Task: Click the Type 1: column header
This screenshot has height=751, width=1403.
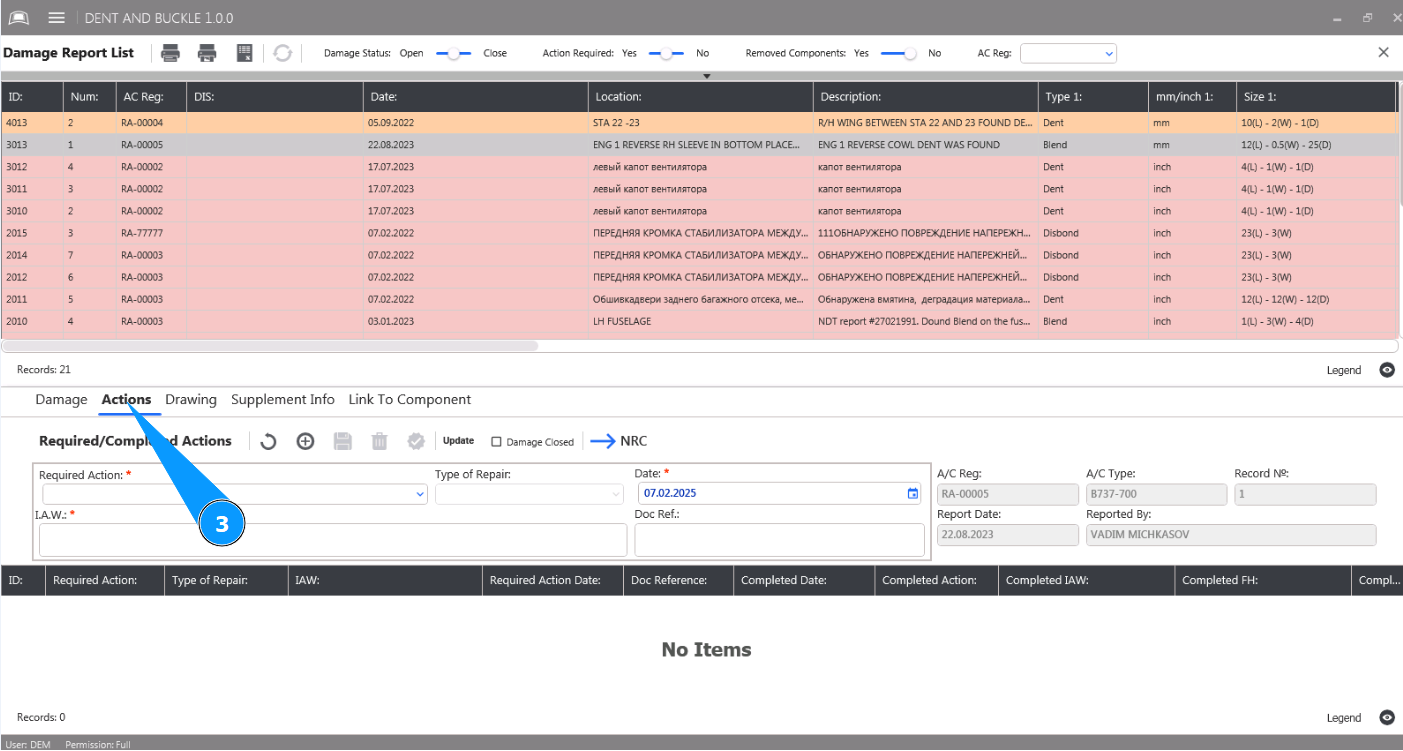Action: point(1093,97)
